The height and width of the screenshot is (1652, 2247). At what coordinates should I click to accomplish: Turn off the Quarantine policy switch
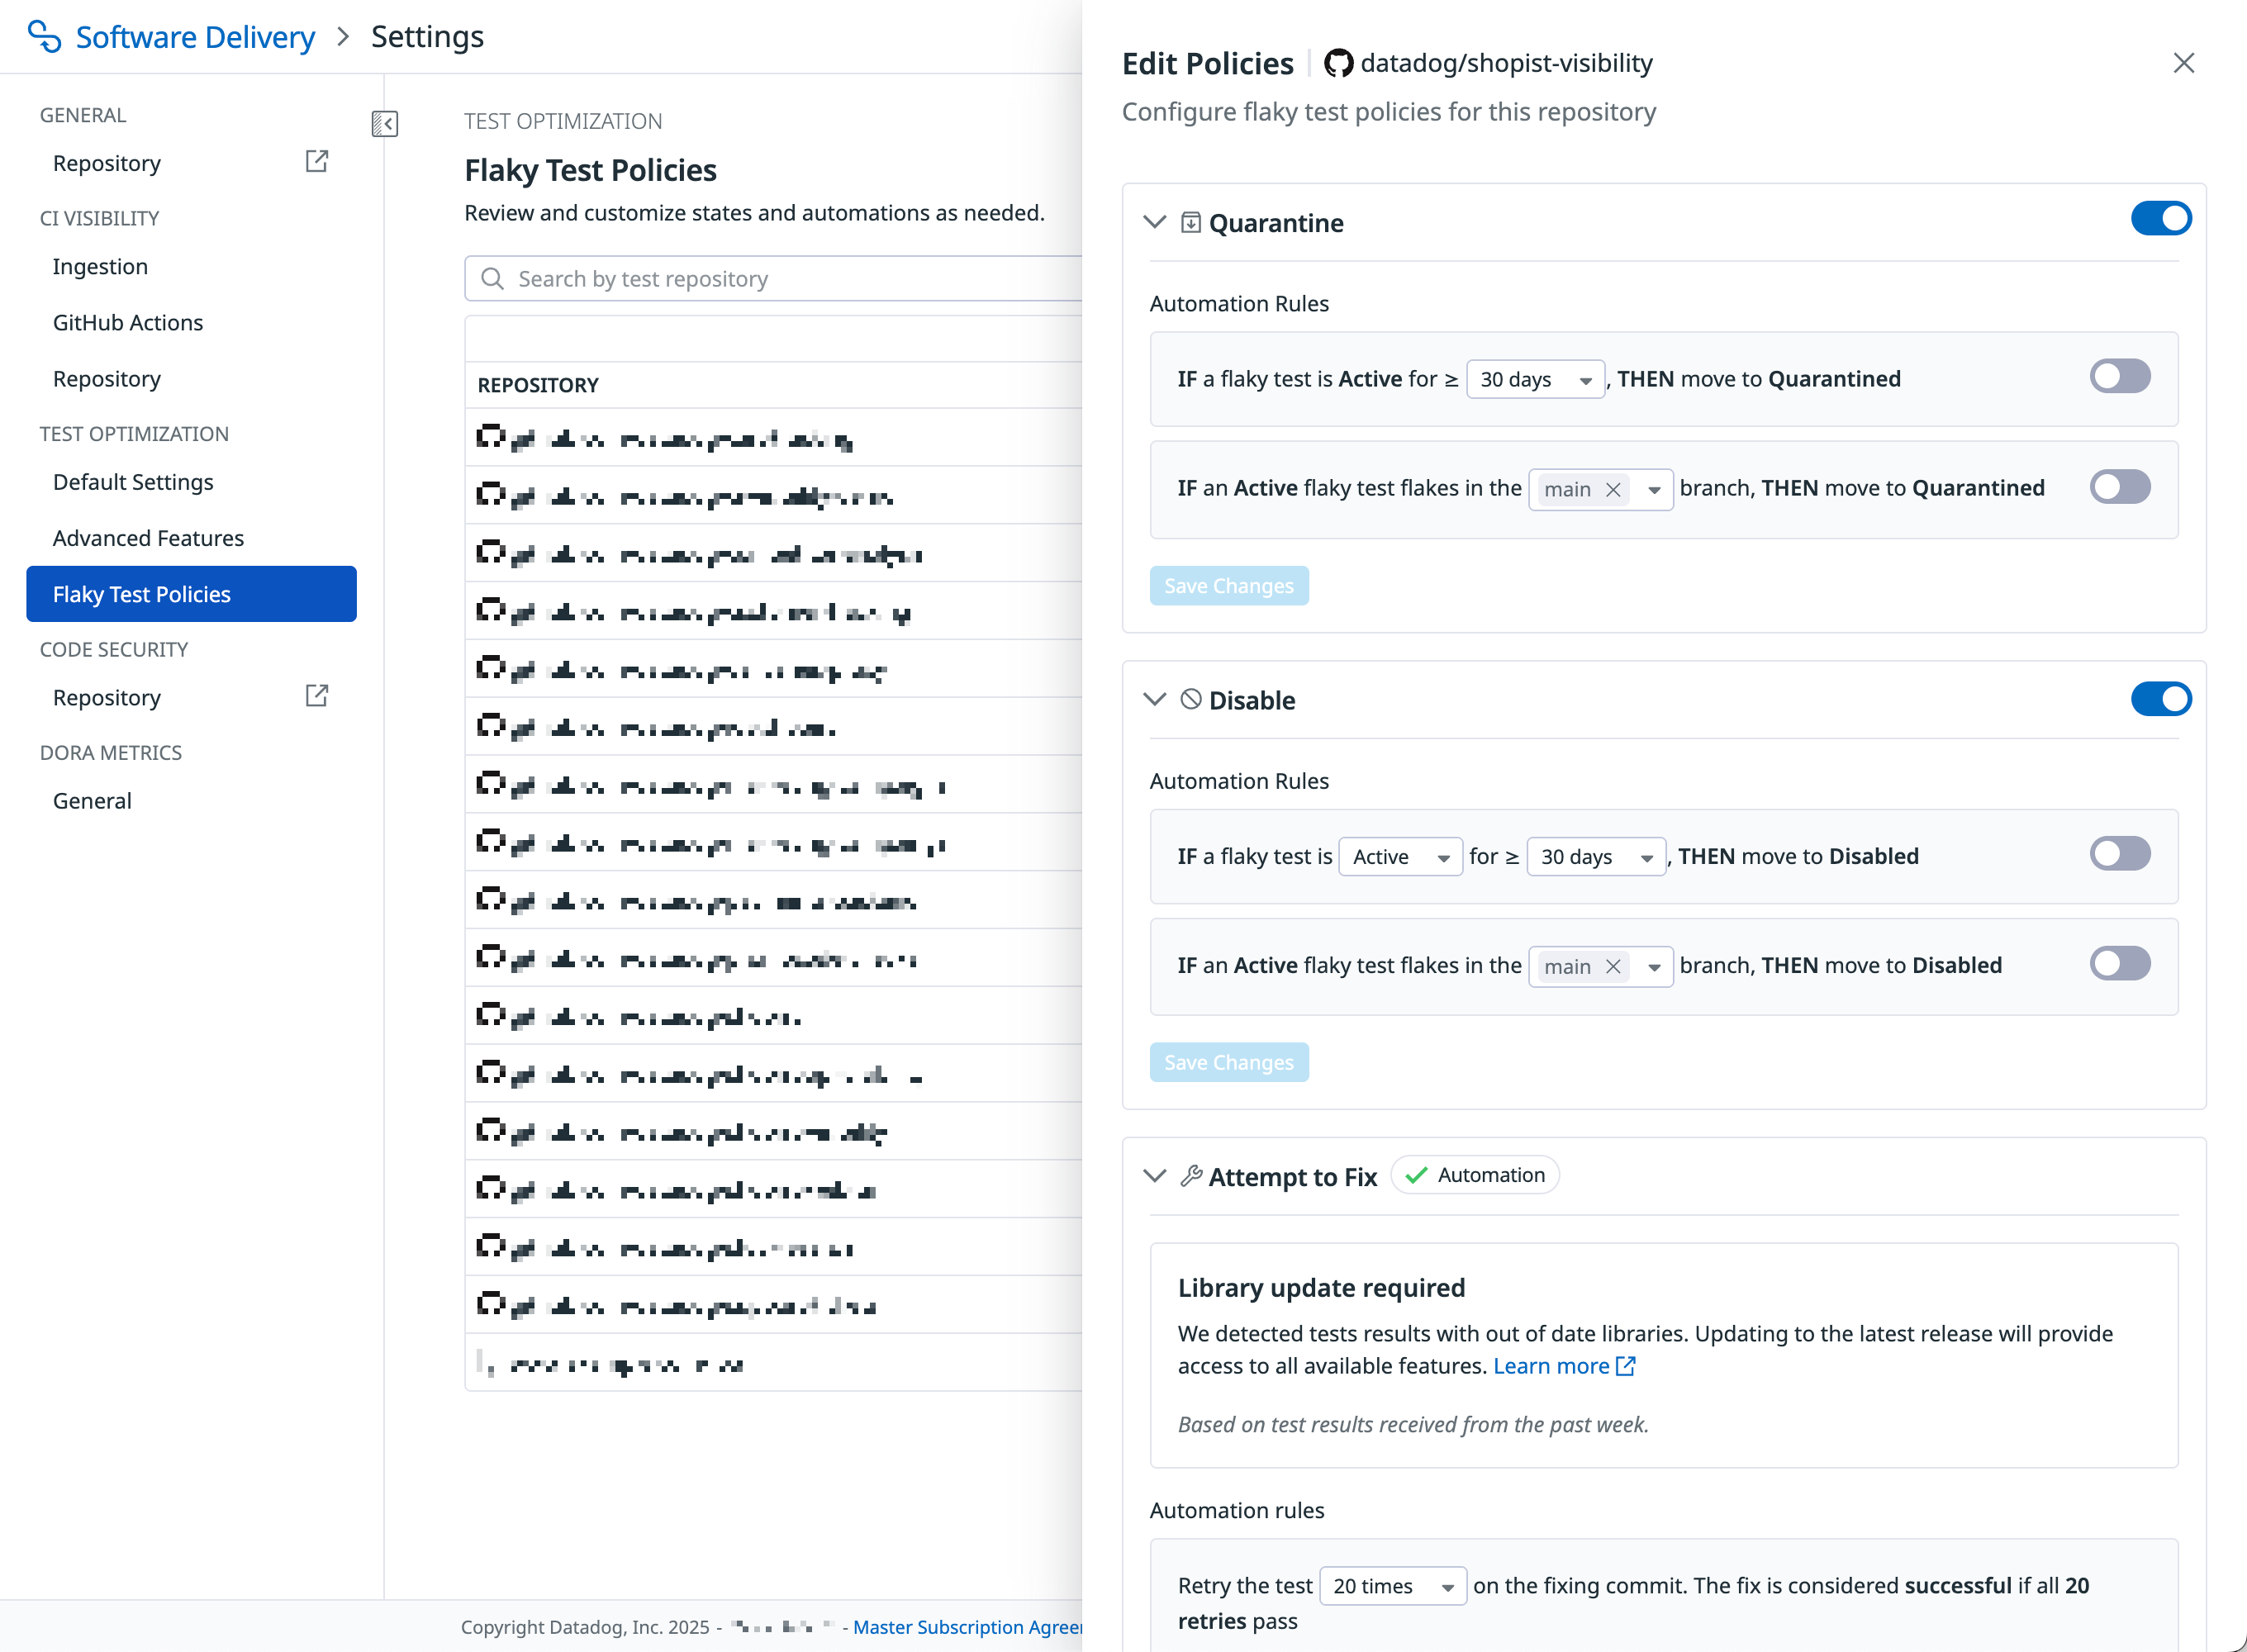coord(2161,219)
